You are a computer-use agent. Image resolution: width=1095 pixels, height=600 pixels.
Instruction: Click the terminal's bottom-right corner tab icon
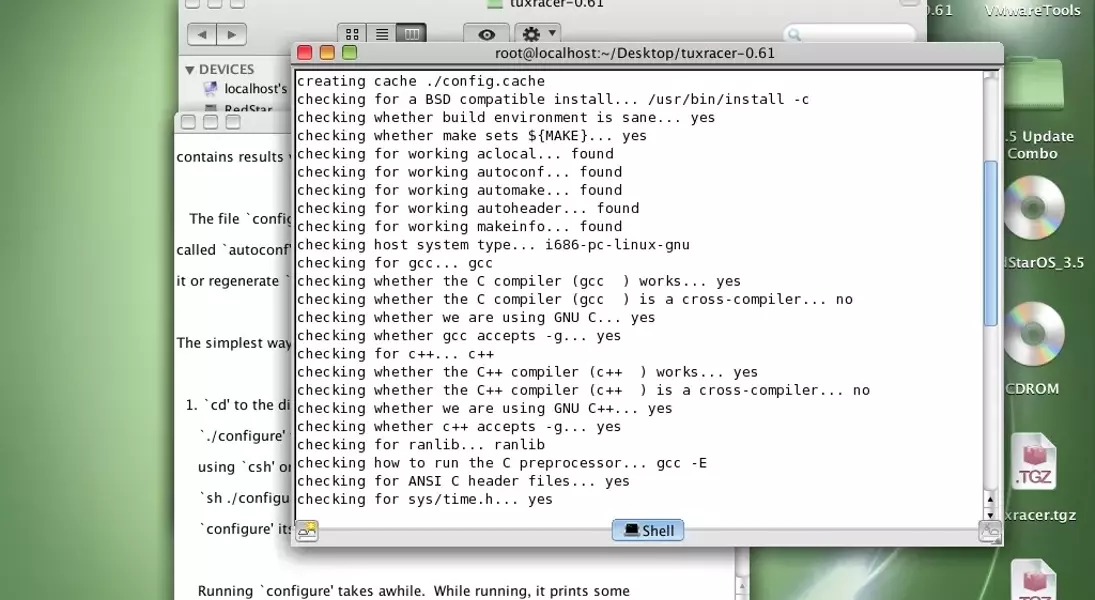point(990,531)
